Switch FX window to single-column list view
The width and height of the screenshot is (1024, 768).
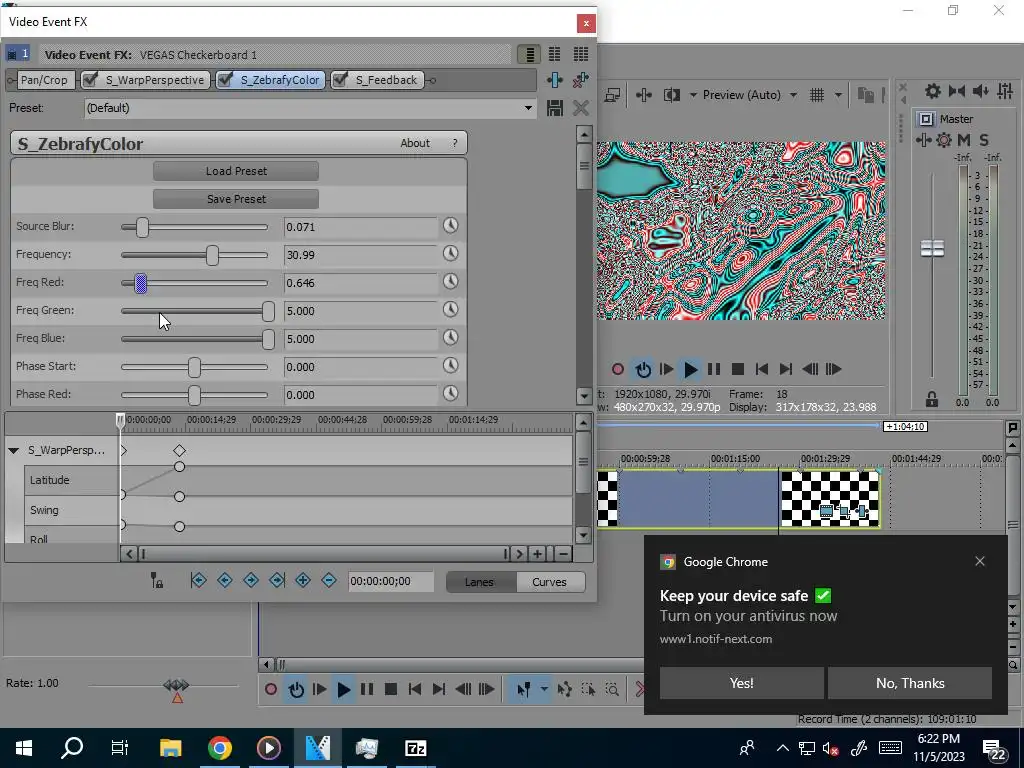pyautogui.click(x=529, y=54)
